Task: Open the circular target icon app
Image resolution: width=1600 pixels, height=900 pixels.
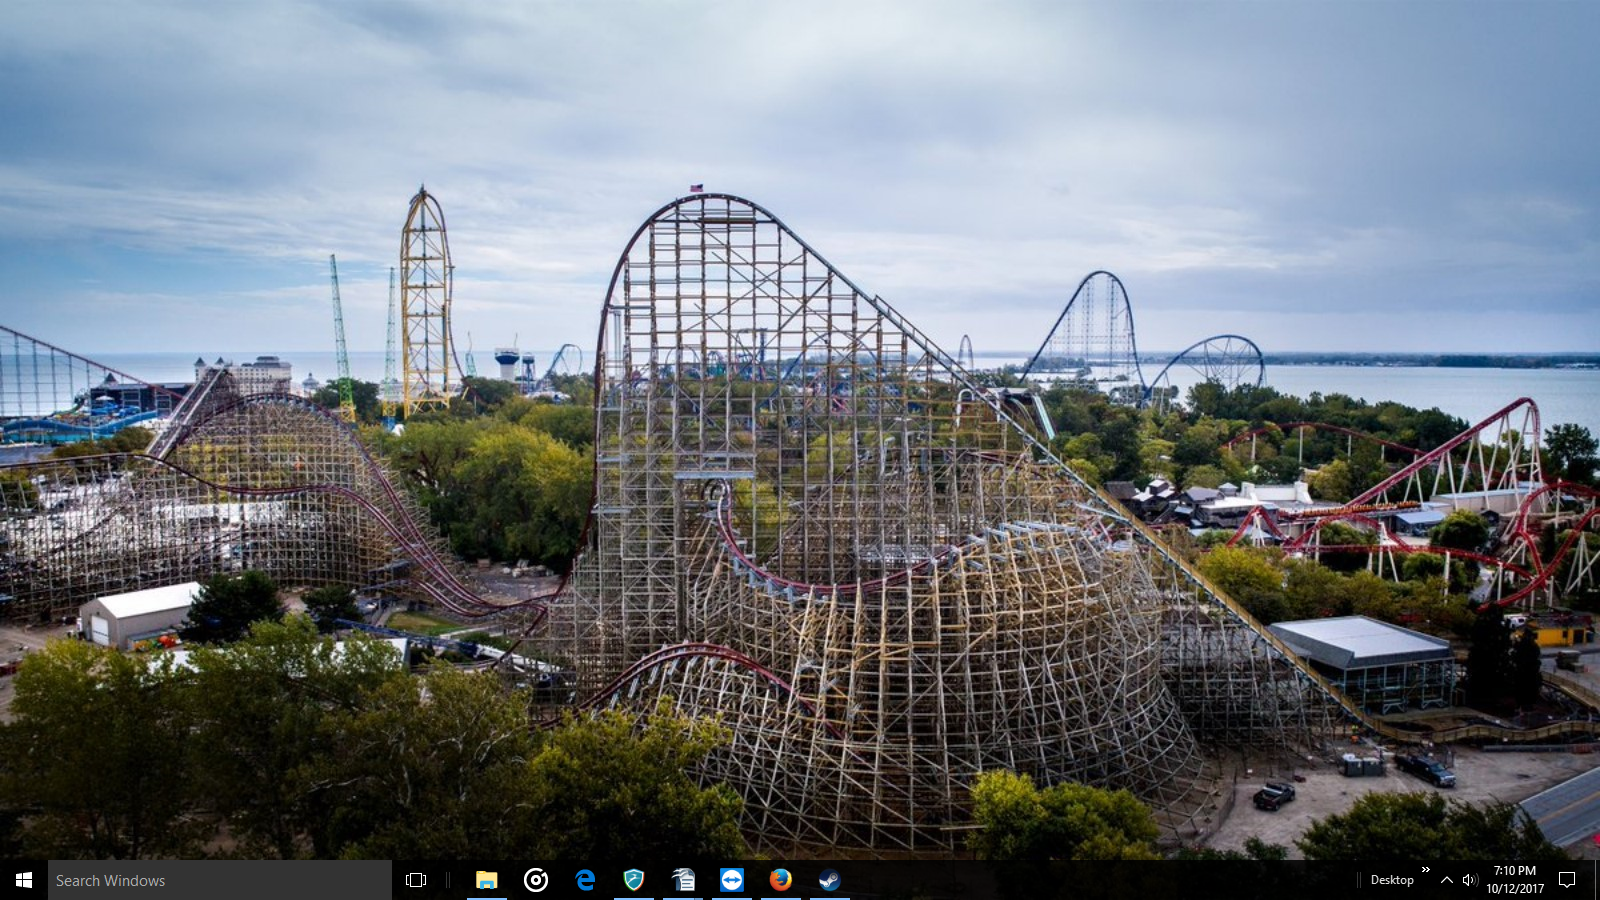Action: (536, 880)
